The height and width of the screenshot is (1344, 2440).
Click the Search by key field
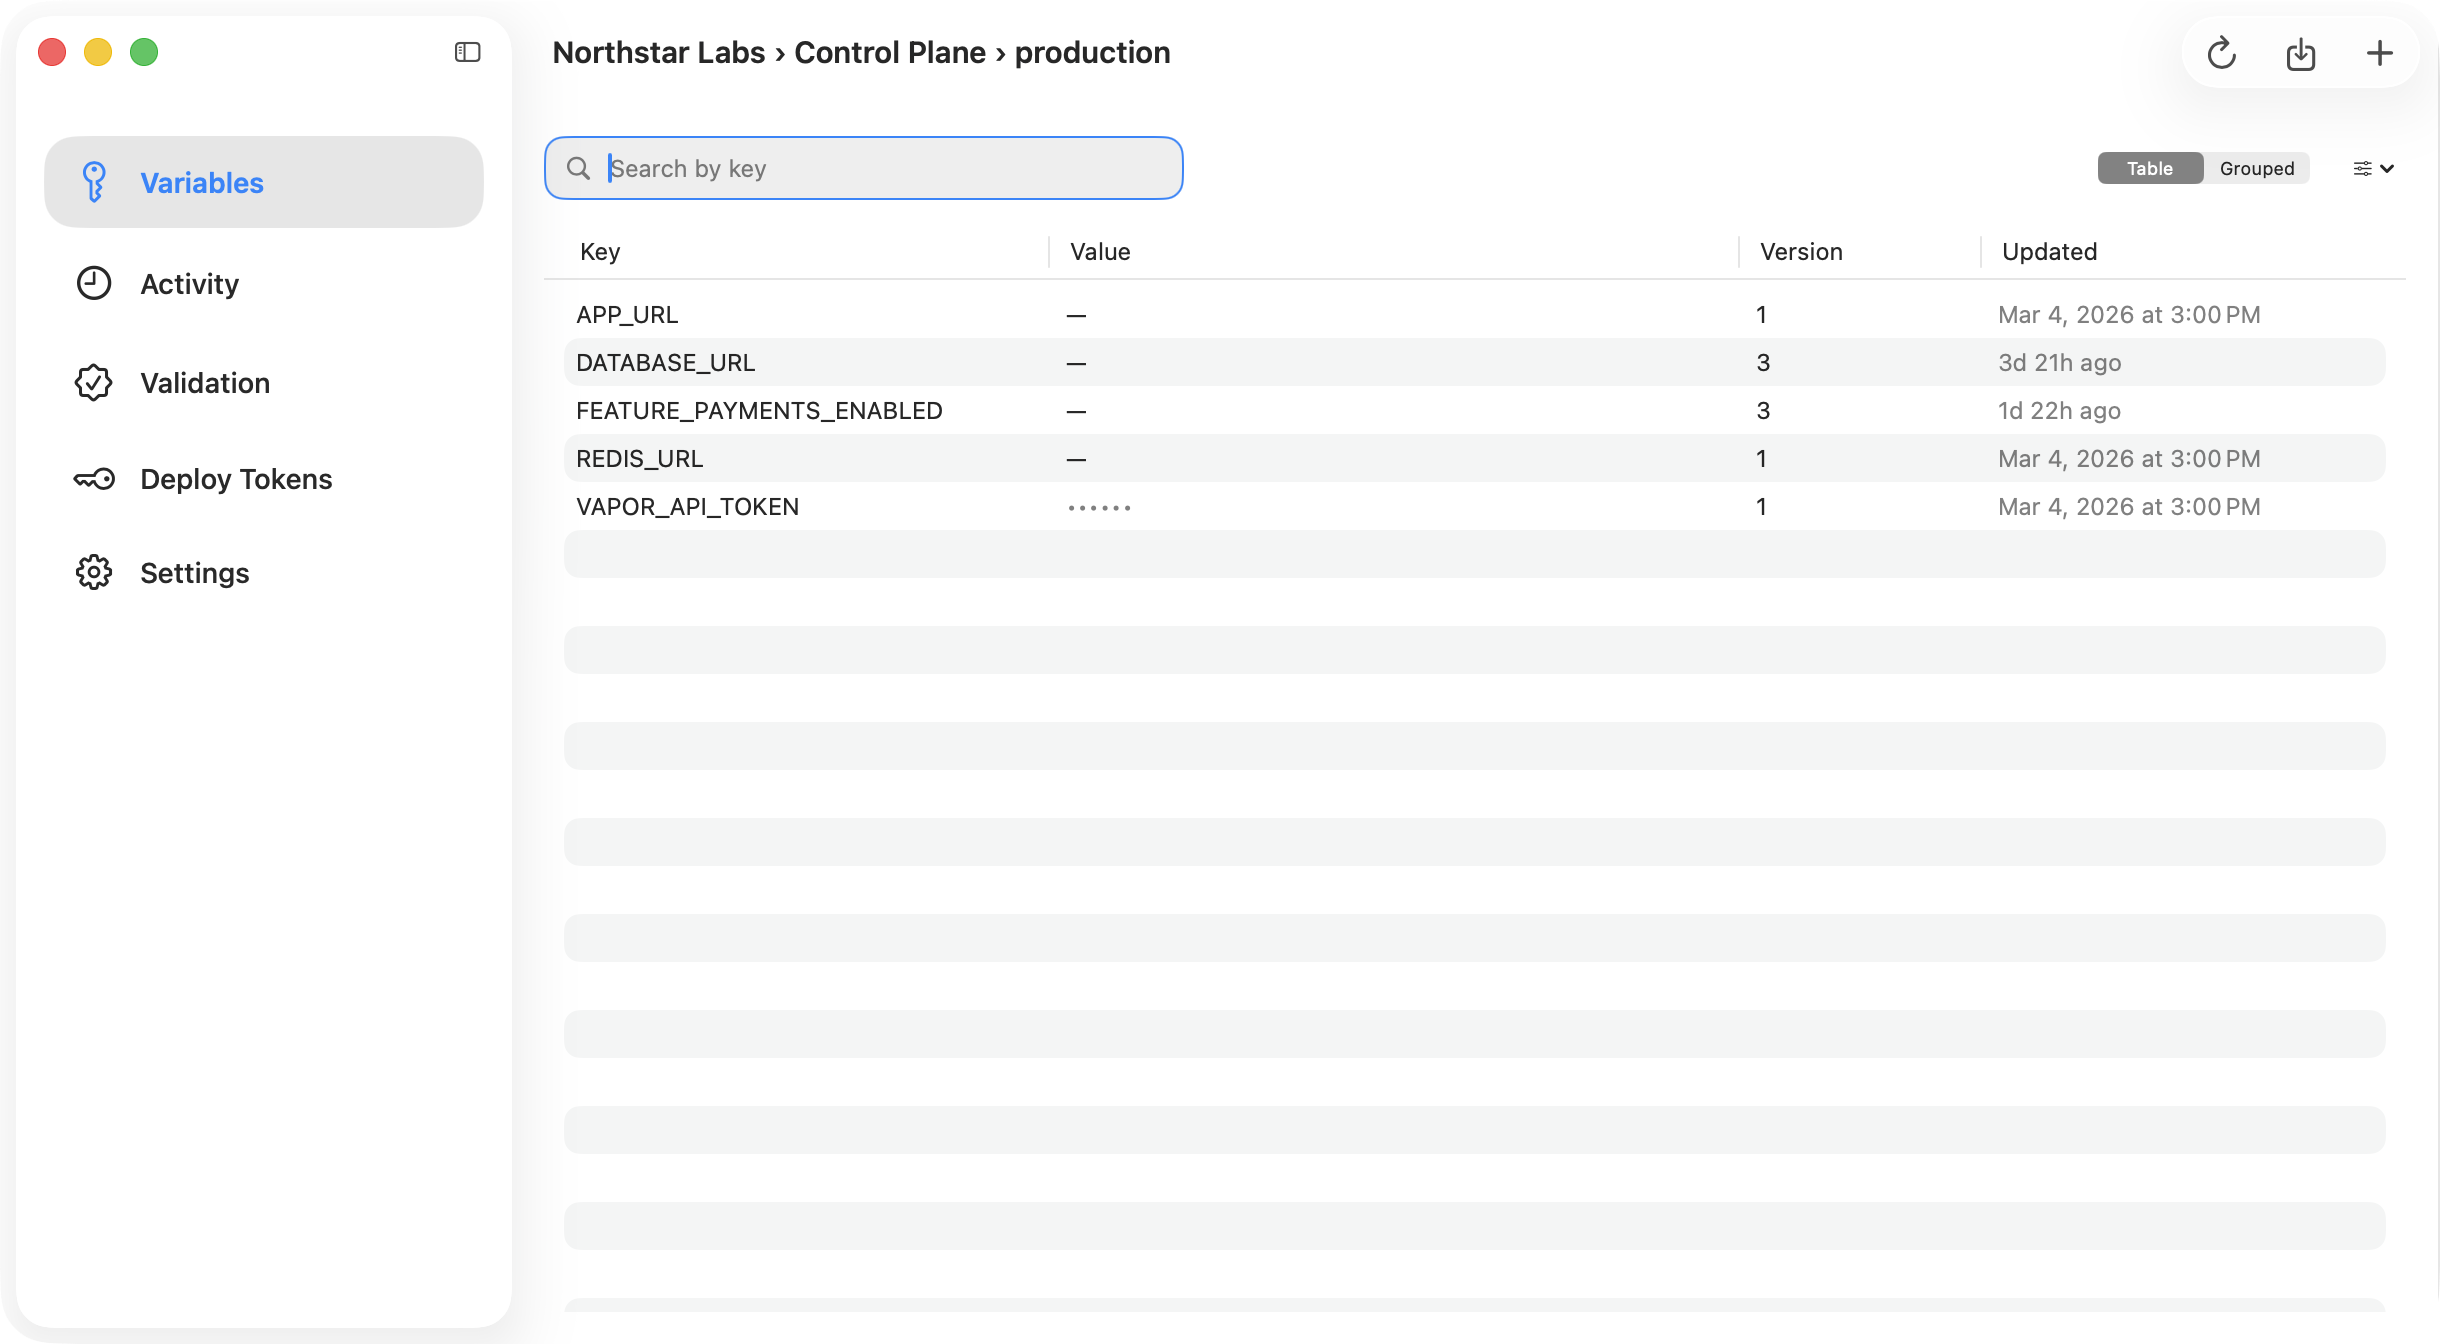[x=863, y=167]
